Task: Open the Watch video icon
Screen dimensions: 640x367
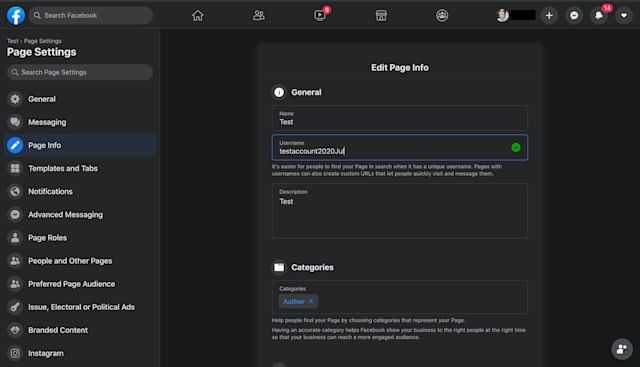Action: pos(320,16)
